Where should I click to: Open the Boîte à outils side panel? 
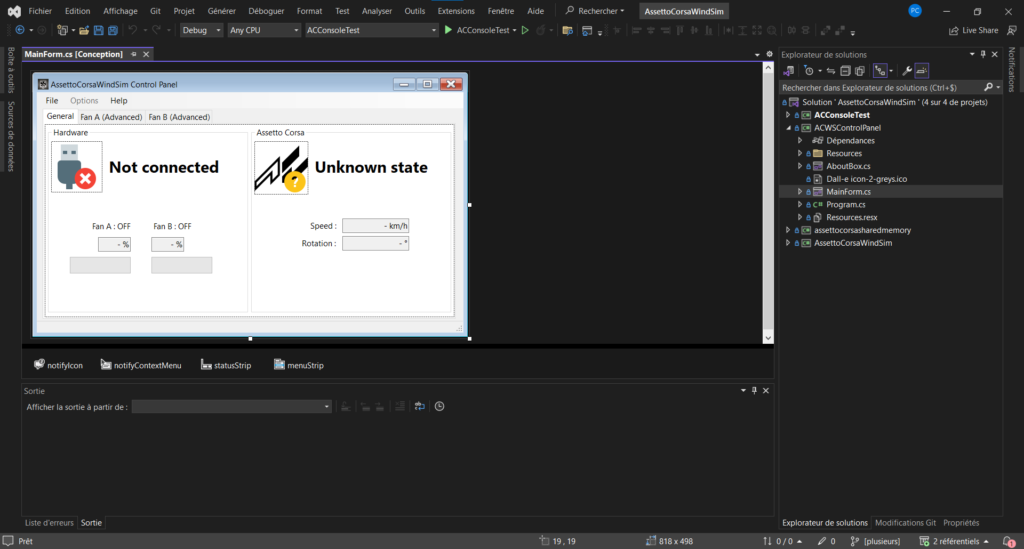click(x=10, y=70)
